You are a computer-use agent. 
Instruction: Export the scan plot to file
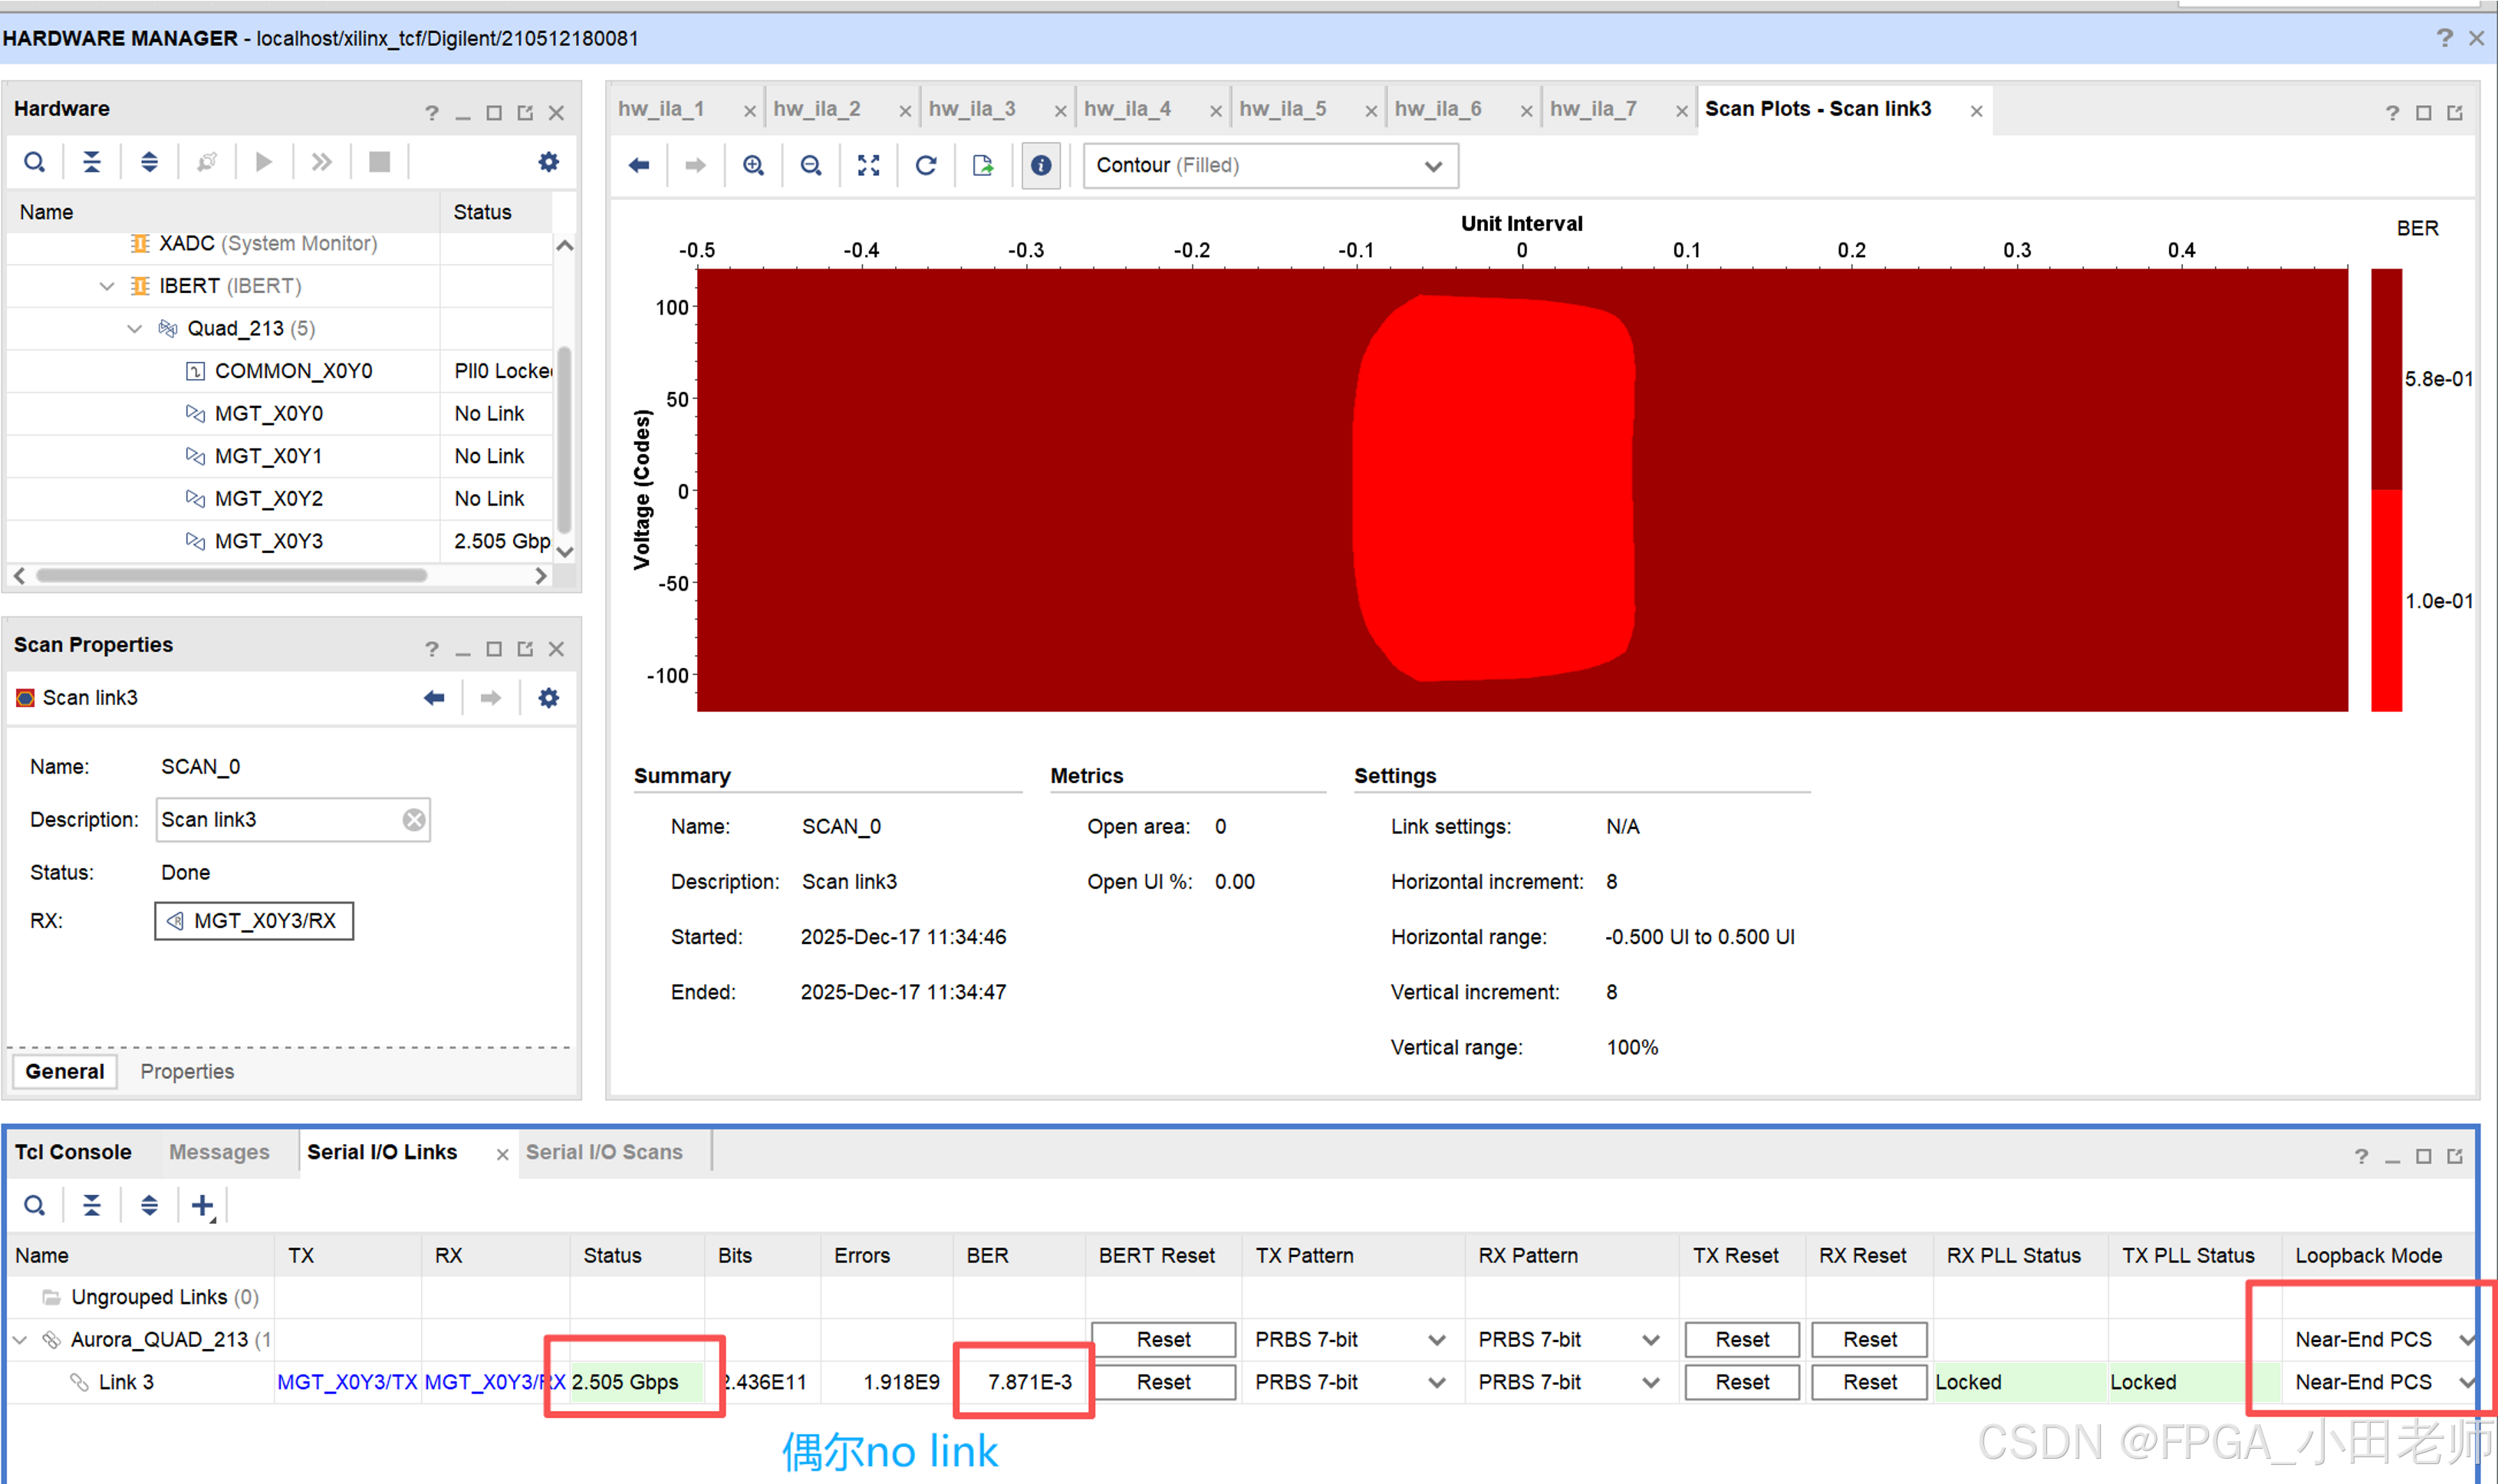(983, 165)
